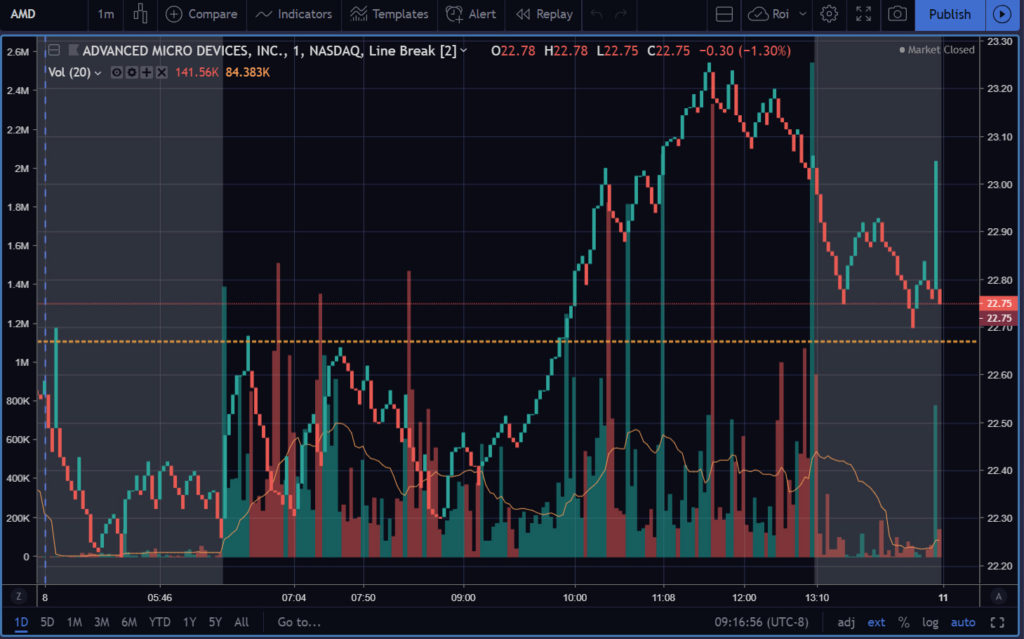
Task: Open the 1m time interval dropdown
Action: pos(106,14)
